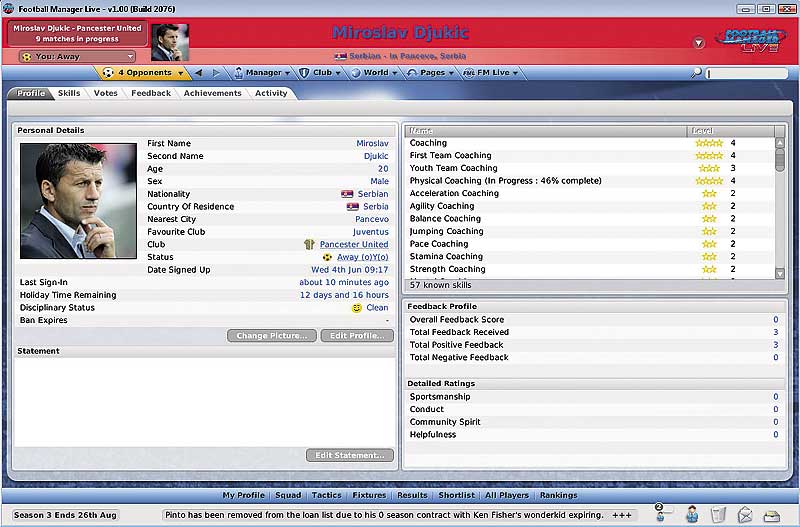The image size is (800, 527).
Task: Click the Overall Feedback Score row
Action: click(594, 320)
